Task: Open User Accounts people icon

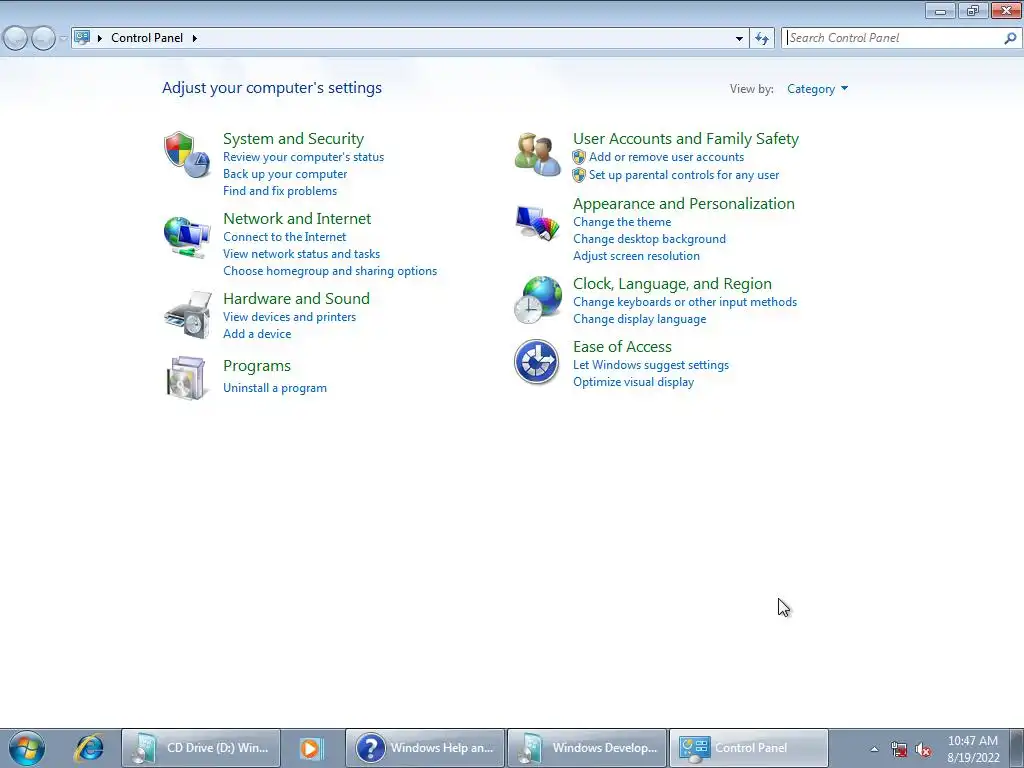Action: click(x=537, y=154)
